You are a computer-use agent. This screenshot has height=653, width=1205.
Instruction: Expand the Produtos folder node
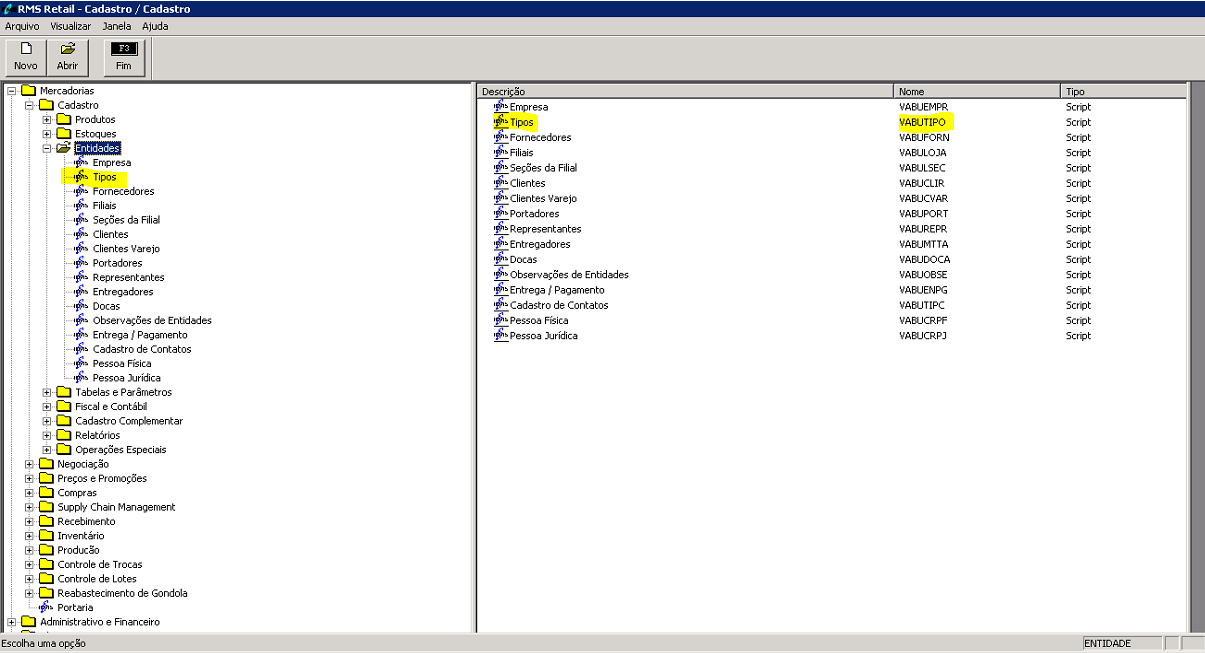(47, 120)
